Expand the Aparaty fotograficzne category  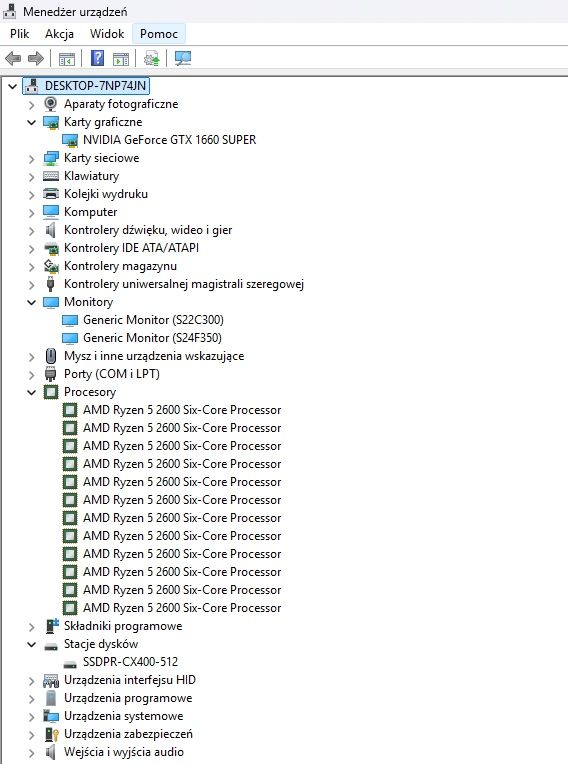(32, 104)
